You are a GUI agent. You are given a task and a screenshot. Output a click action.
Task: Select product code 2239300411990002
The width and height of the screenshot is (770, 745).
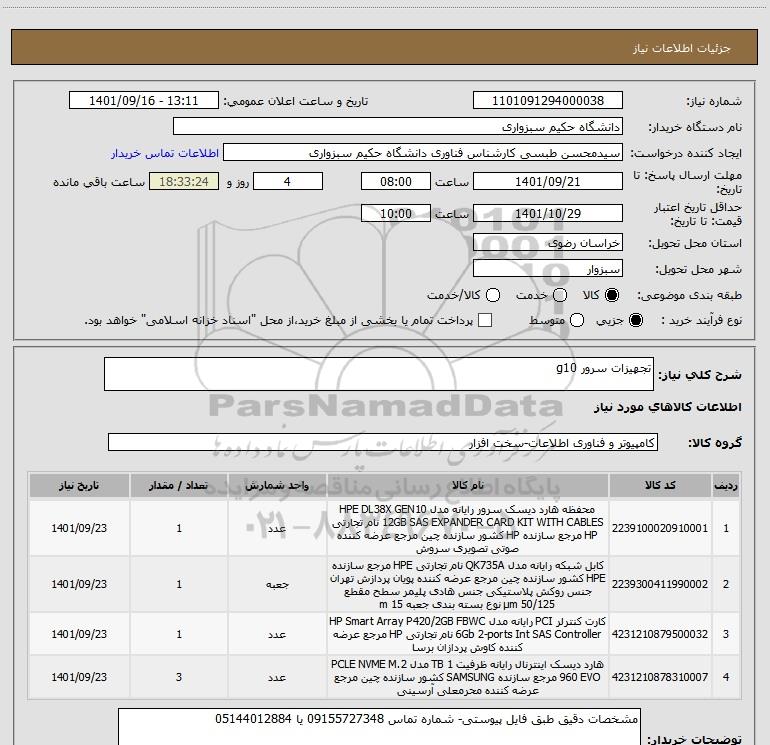tap(660, 584)
